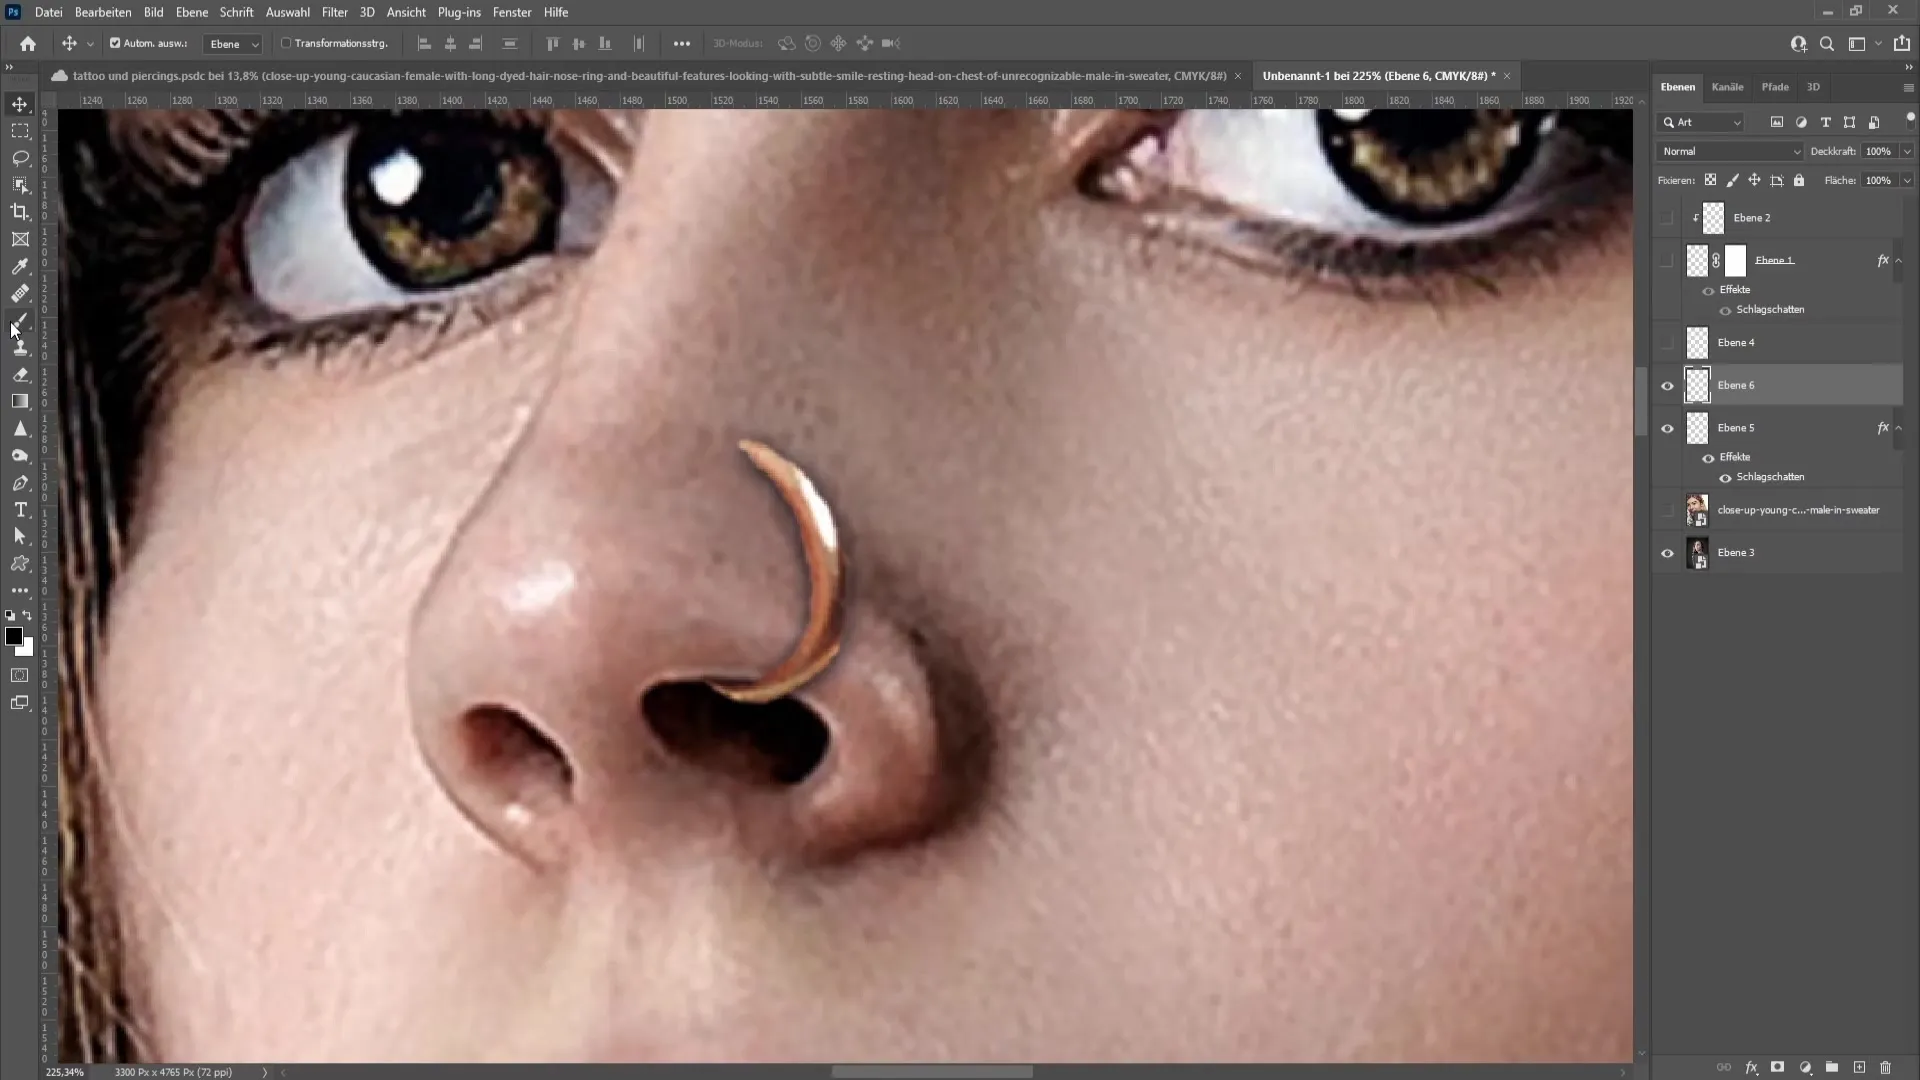Select the Lasso tool

pyautogui.click(x=20, y=157)
